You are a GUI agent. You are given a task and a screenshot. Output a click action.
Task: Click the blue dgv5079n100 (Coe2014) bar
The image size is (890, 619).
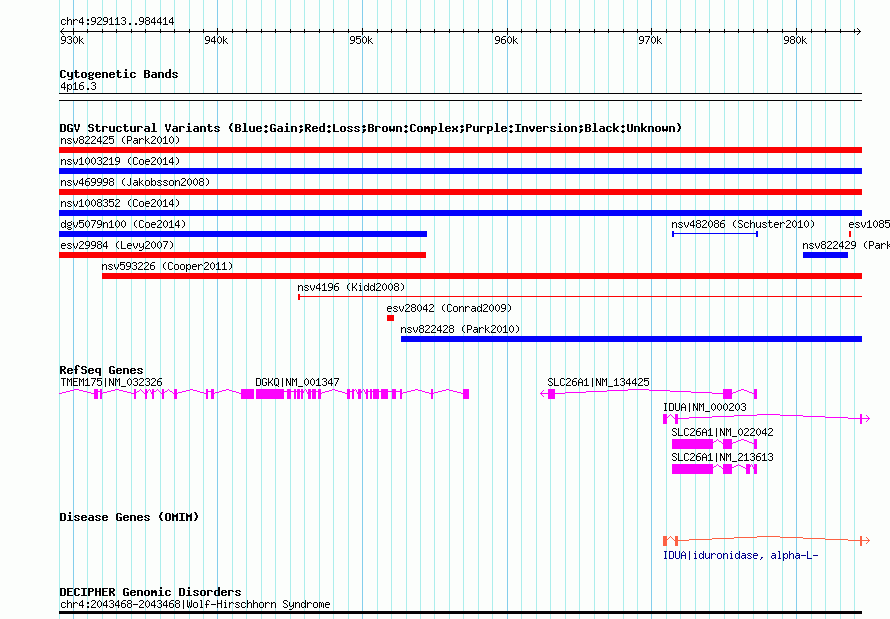pyautogui.click(x=243, y=234)
